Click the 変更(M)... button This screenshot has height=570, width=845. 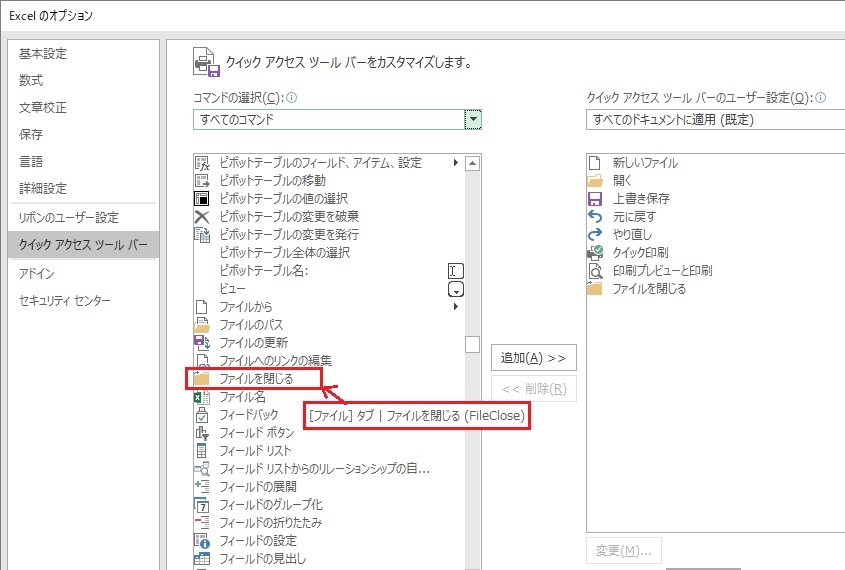tap(624, 551)
